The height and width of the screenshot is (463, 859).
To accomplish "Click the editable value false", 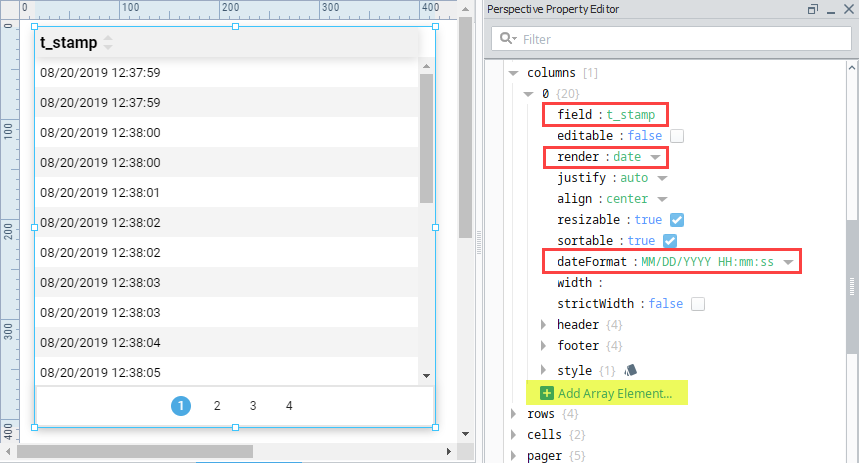I will tap(644, 136).
